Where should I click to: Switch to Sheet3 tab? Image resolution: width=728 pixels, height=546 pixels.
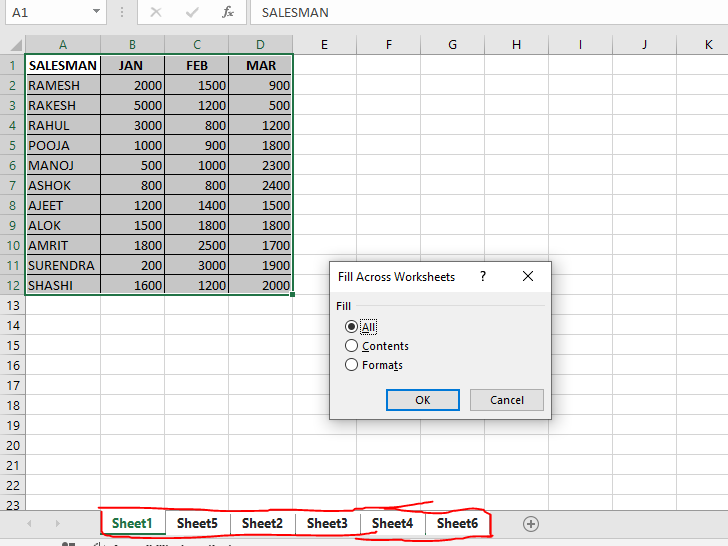pos(327,523)
